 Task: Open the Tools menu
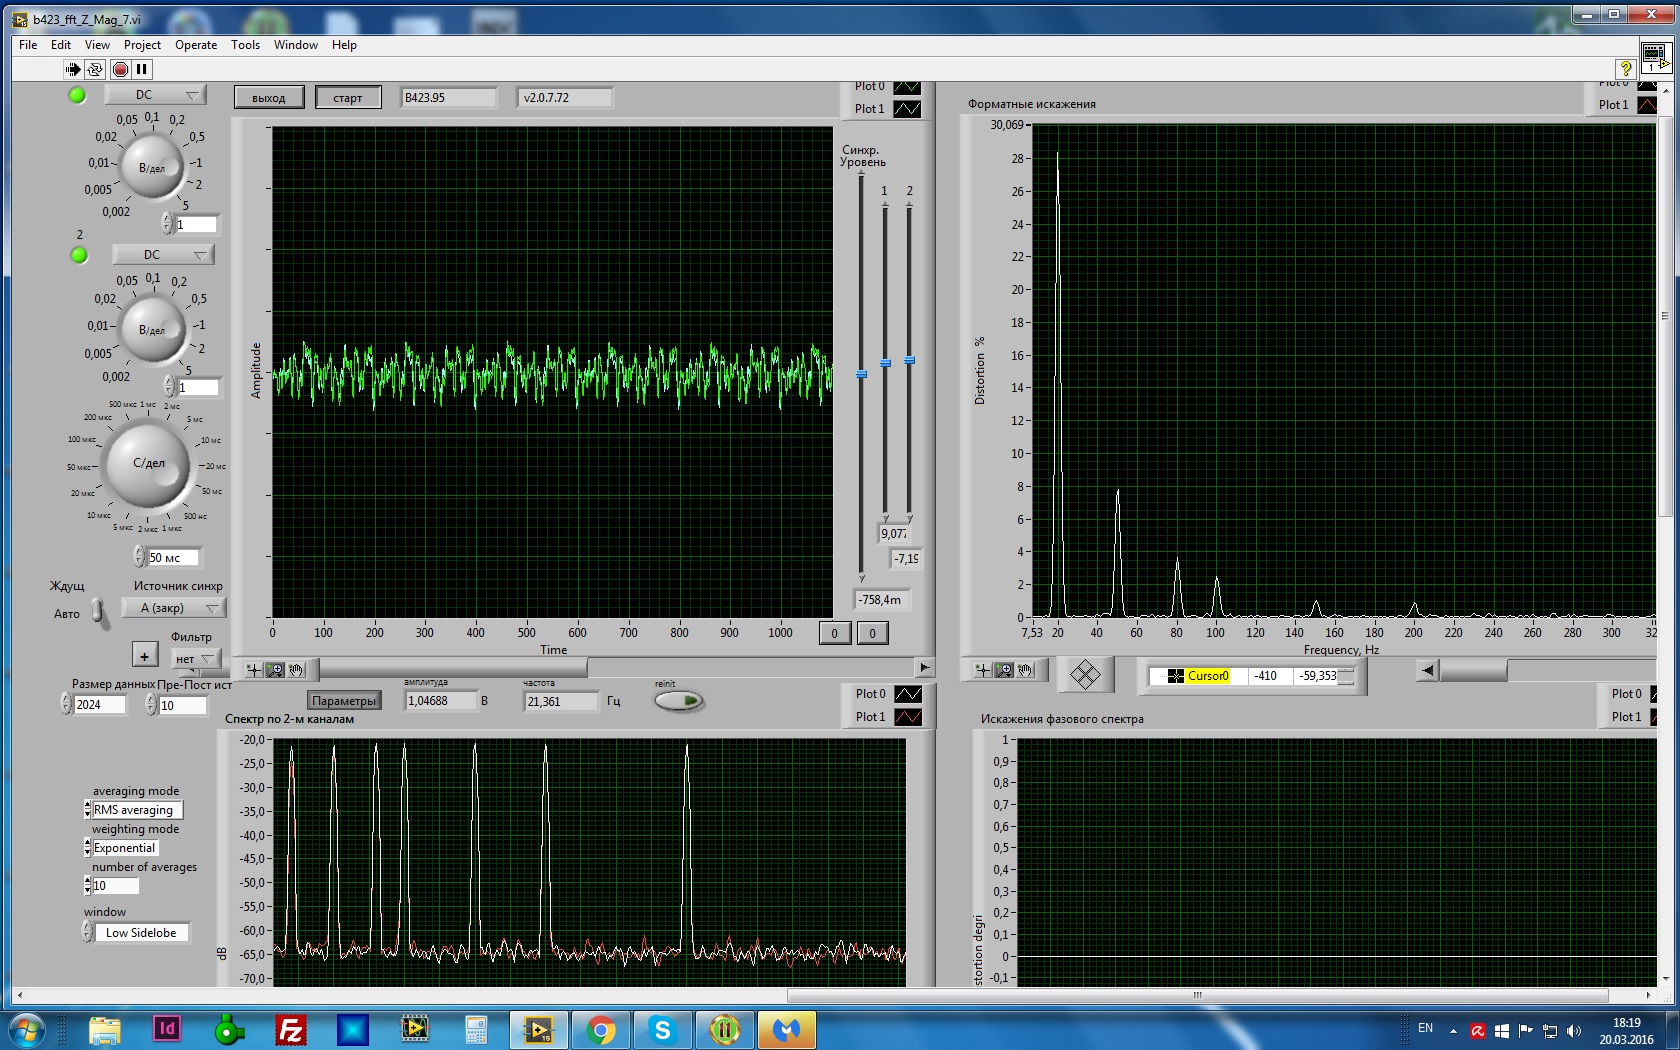tap(245, 45)
